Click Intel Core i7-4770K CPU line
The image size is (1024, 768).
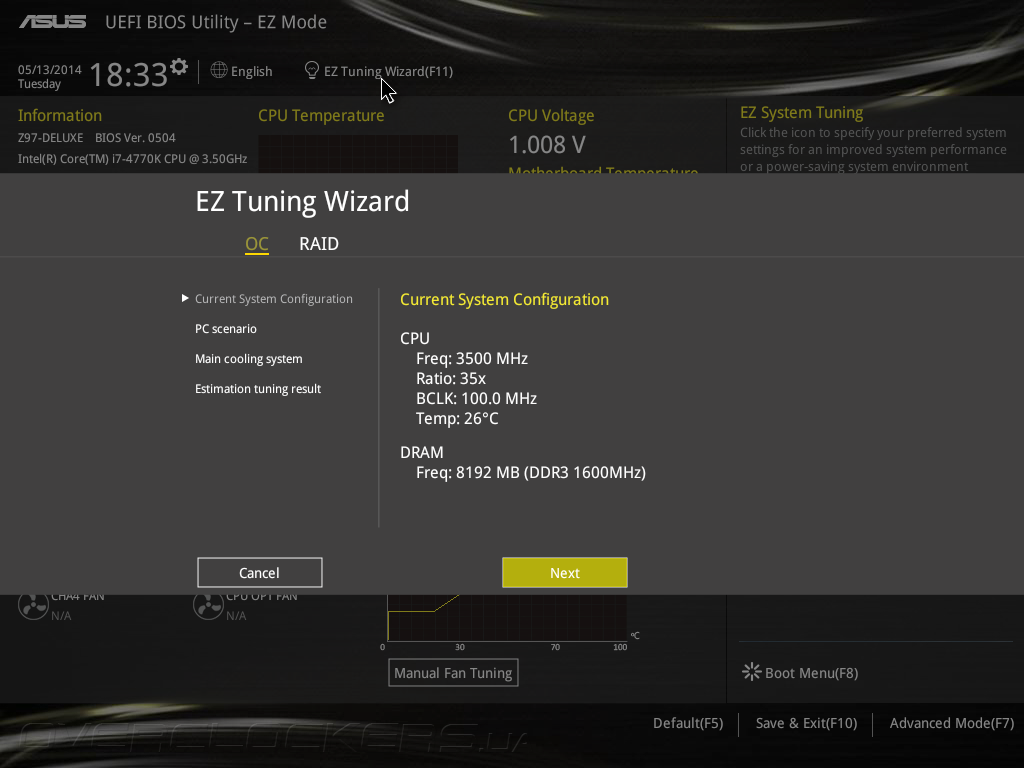coord(133,159)
